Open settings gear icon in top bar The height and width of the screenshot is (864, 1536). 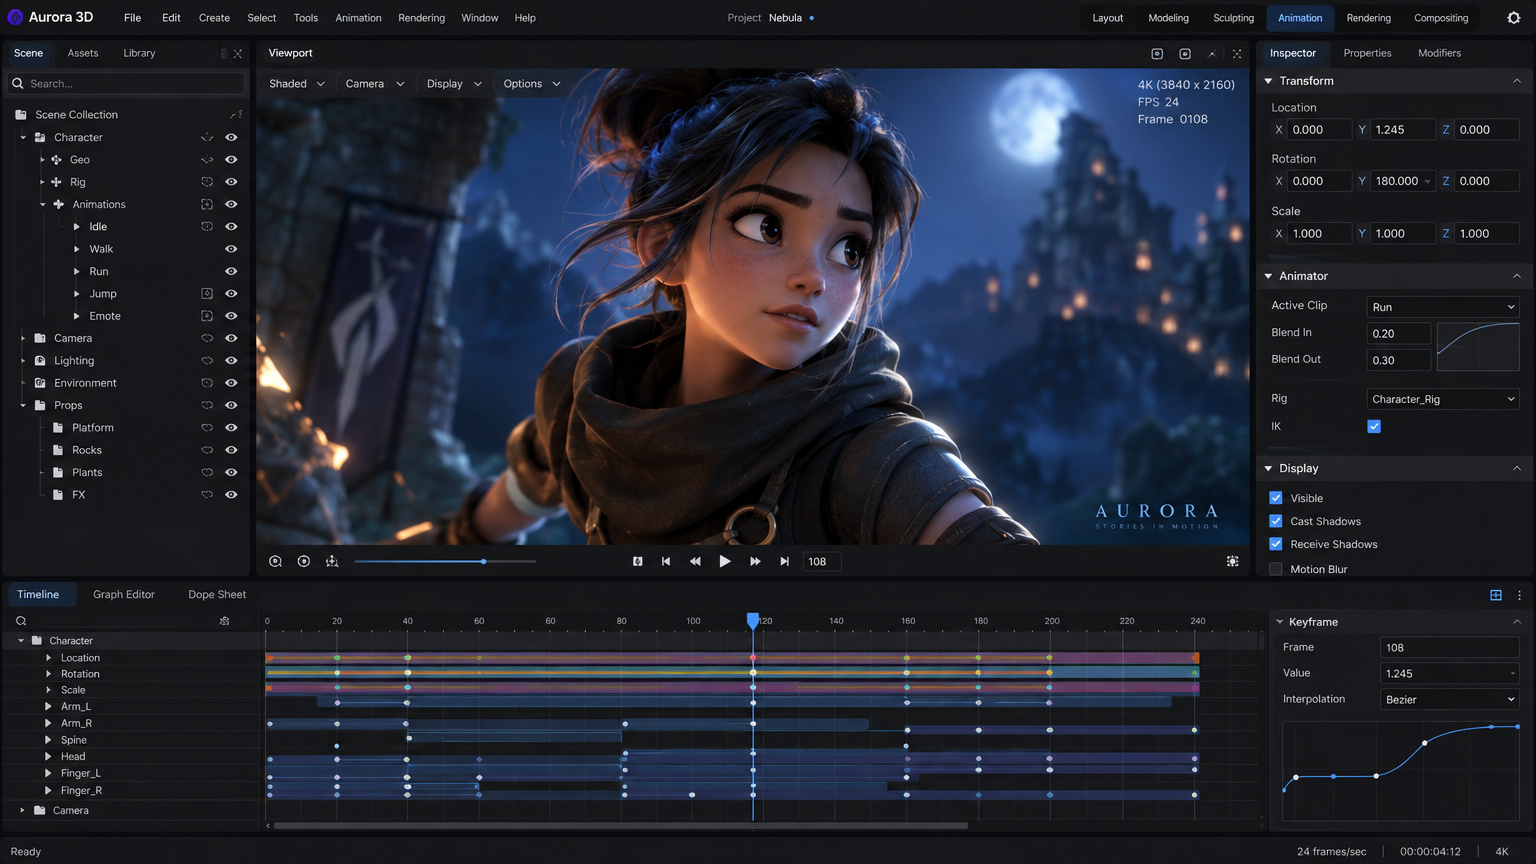click(x=1513, y=18)
